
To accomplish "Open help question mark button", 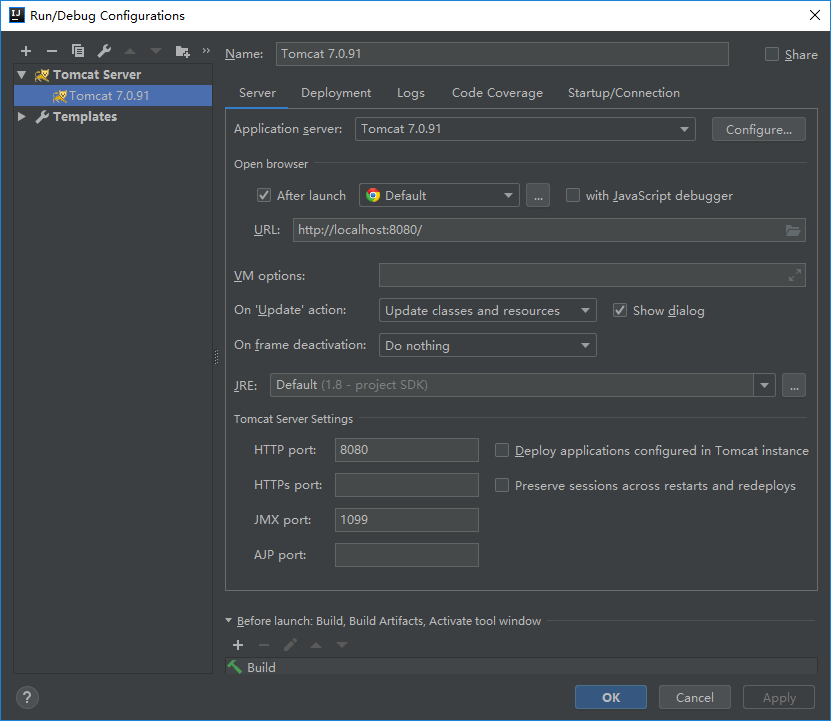I will (x=27, y=698).
